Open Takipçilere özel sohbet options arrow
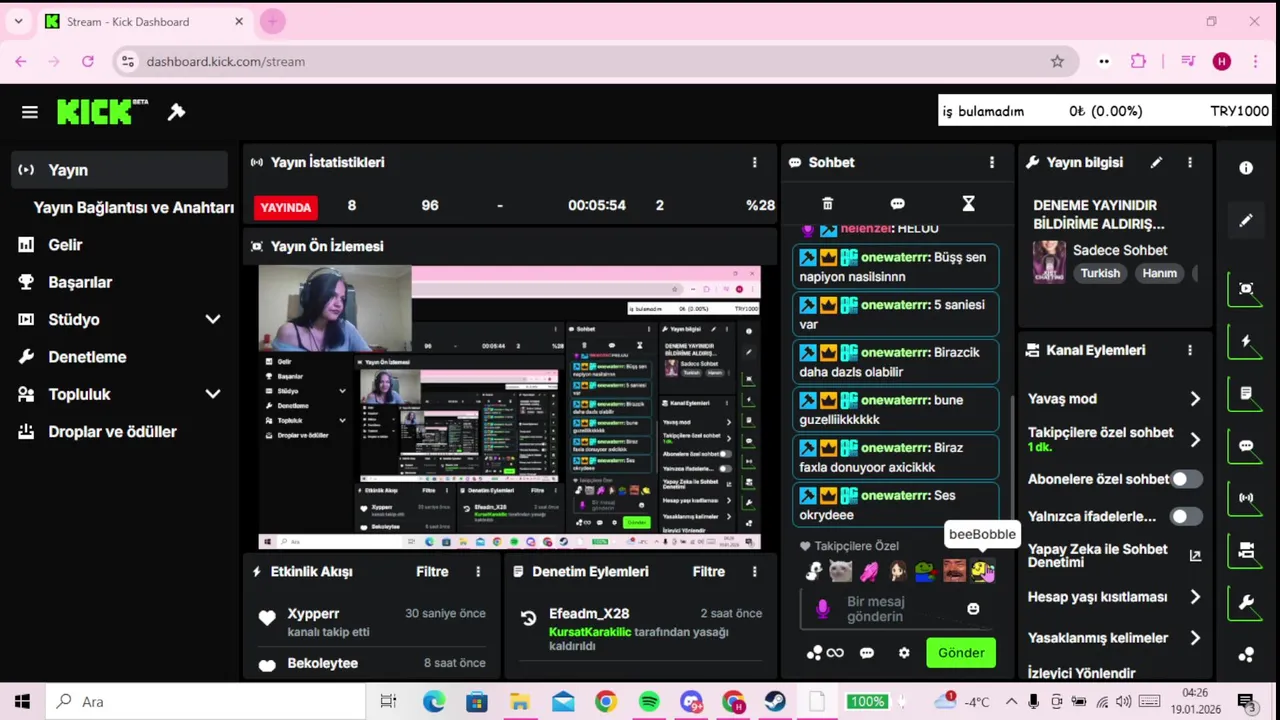Screen dimensions: 1280x720 click(1195, 439)
